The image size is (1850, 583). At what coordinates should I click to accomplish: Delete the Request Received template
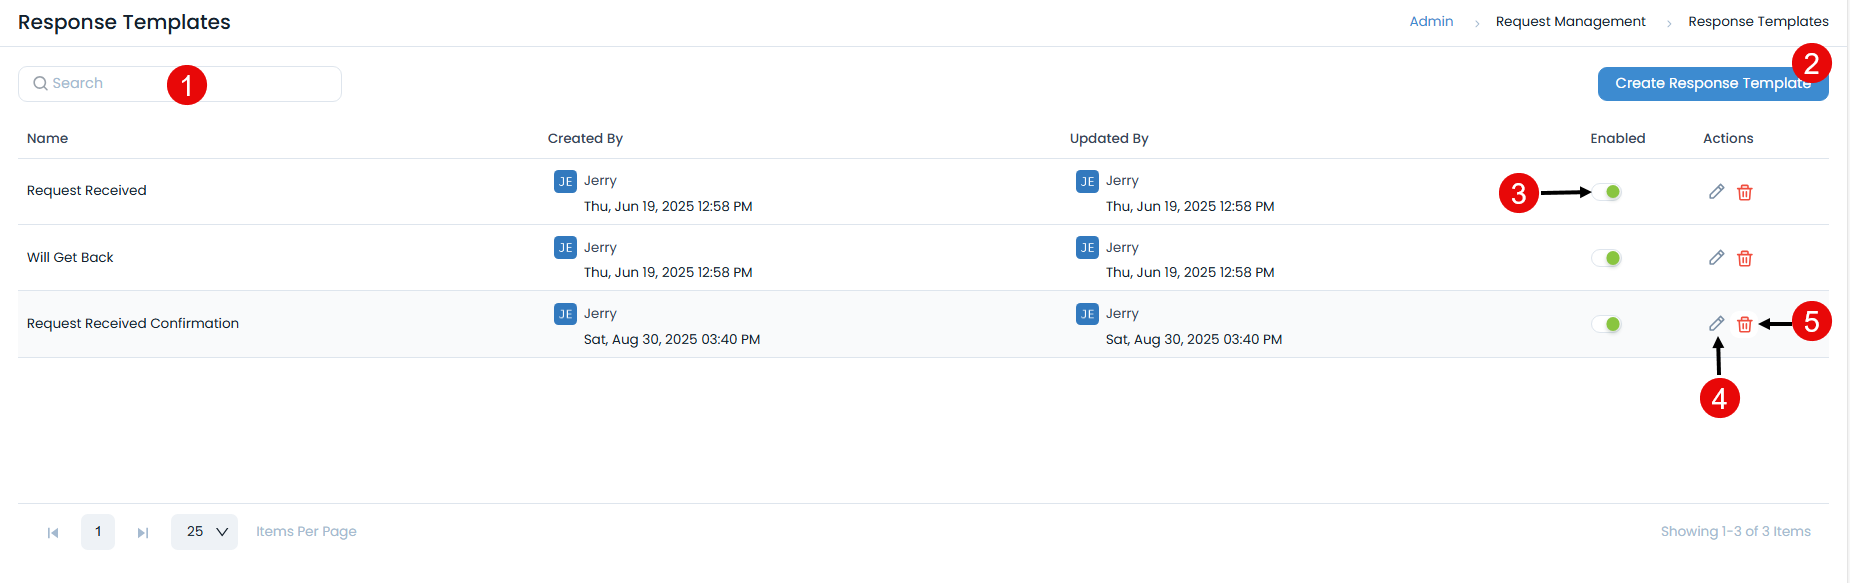pyautogui.click(x=1745, y=191)
